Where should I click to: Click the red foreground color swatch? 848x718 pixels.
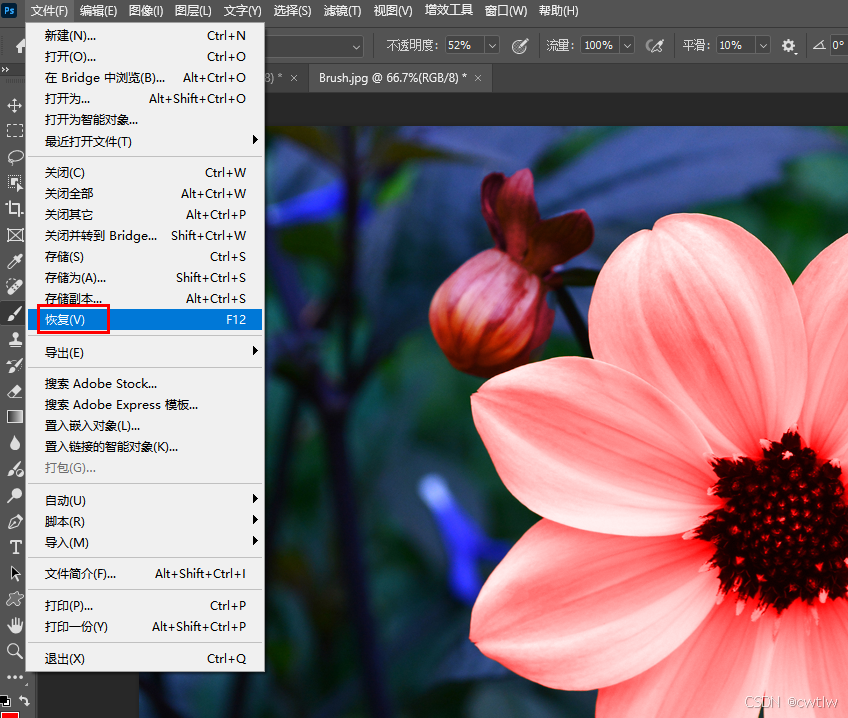point(11,714)
